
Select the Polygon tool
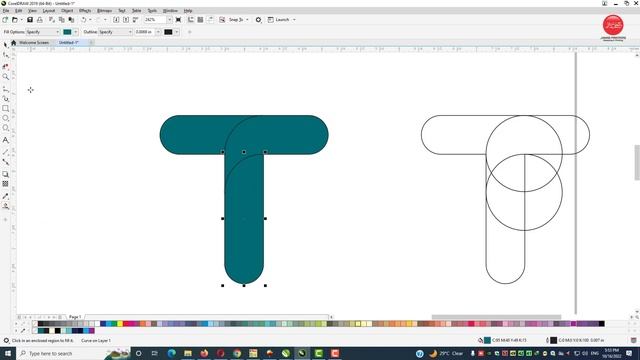click(x=5, y=128)
